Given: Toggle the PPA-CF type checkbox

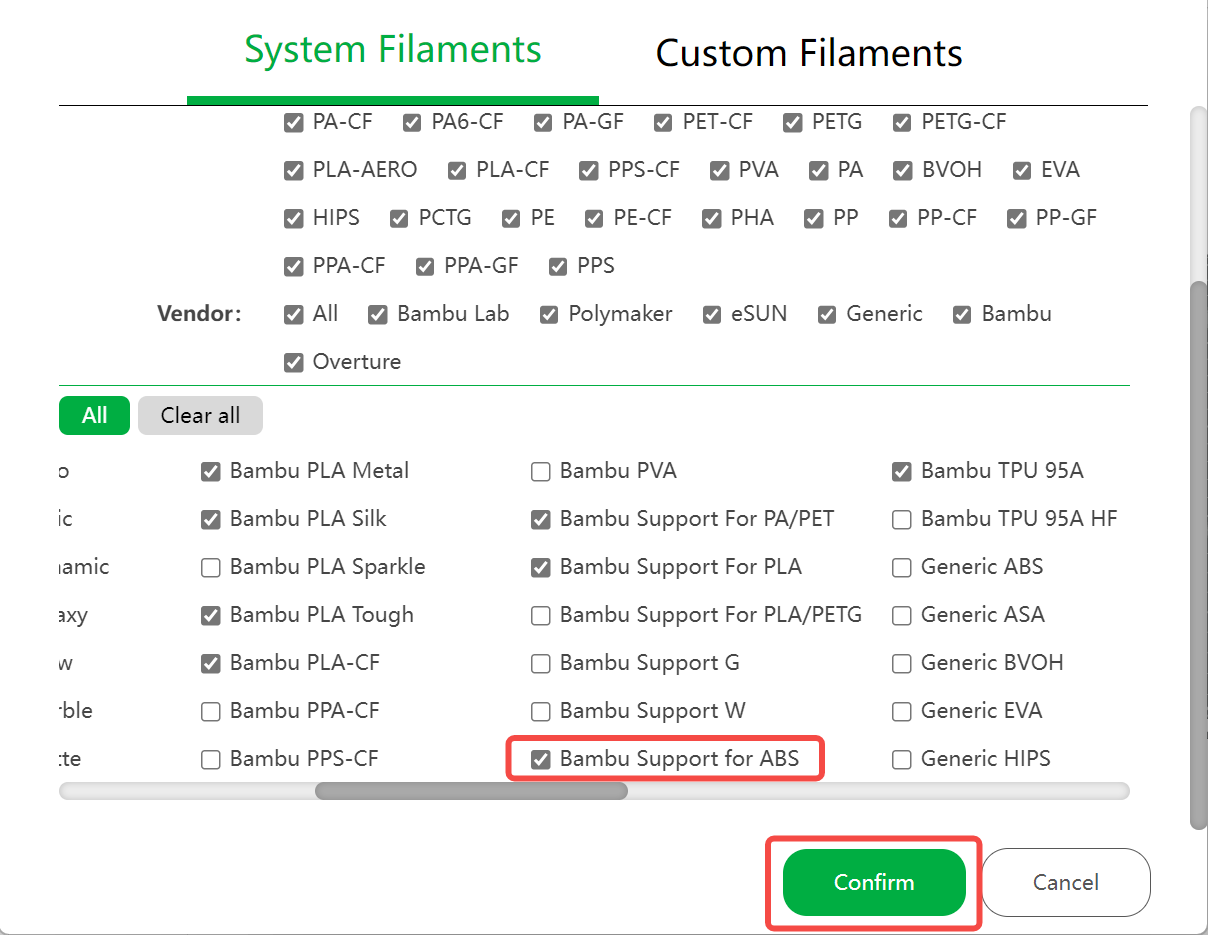Looking at the screenshot, I should [x=293, y=266].
